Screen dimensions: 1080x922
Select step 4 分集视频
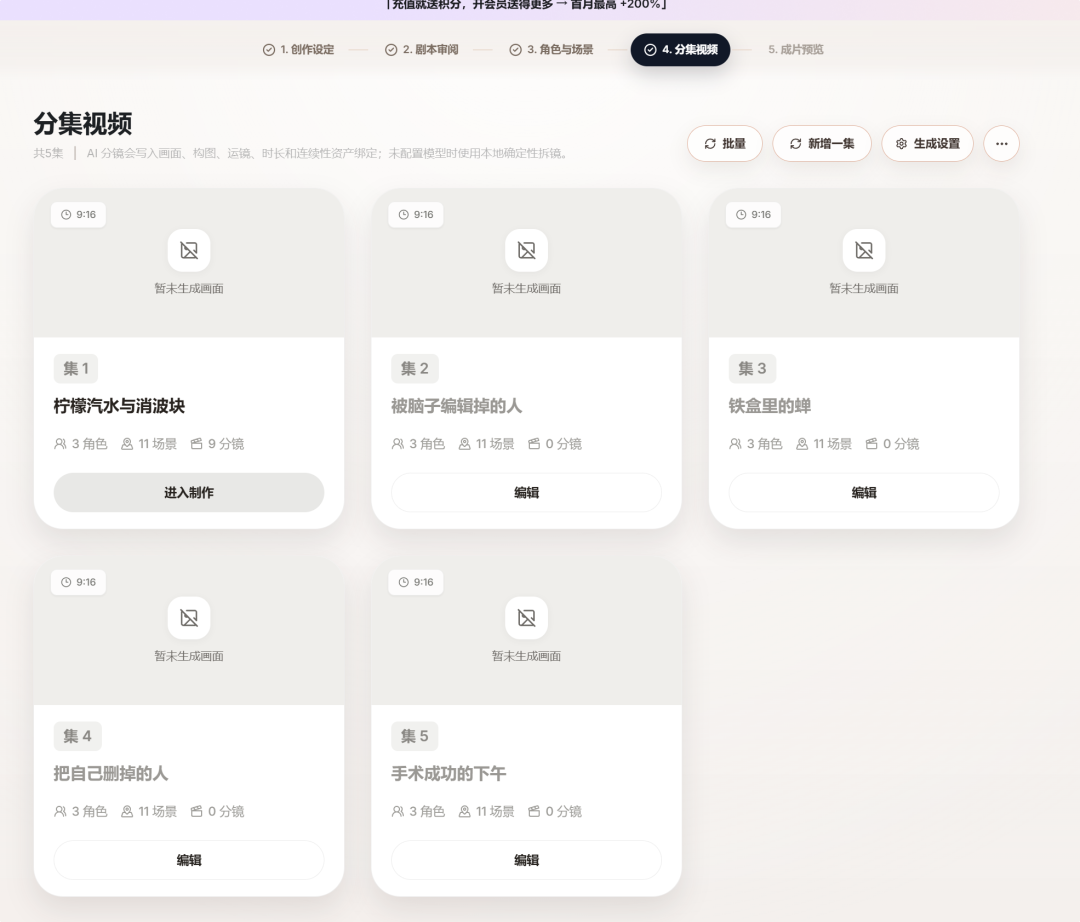pyautogui.click(x=681, y=50)
